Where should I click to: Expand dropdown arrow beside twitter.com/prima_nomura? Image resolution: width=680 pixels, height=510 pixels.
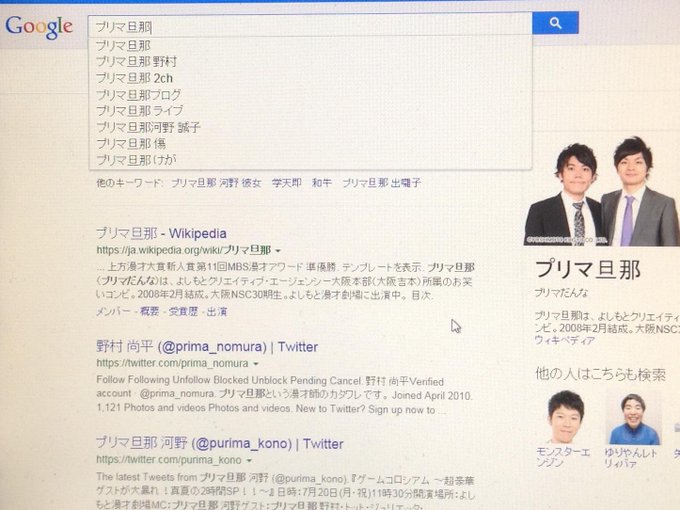point(256,364)
